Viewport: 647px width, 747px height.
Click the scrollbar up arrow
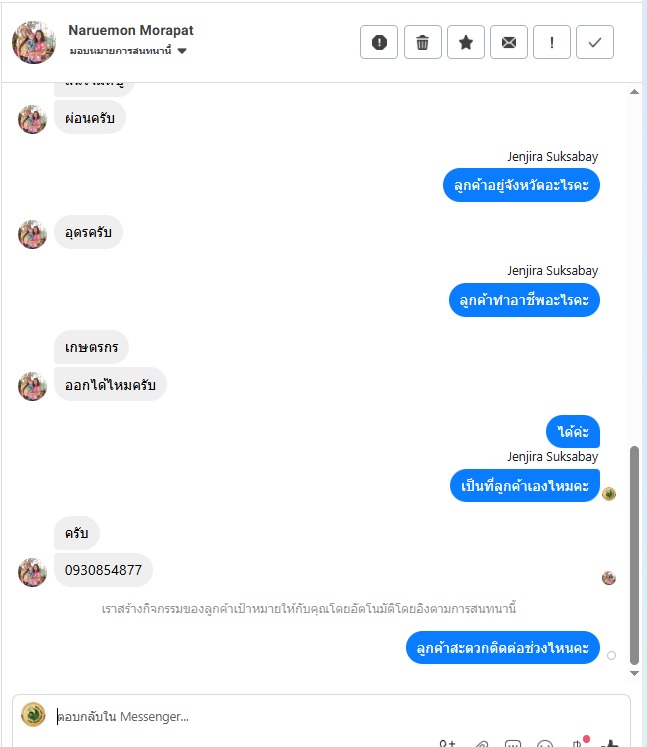tap(634, 92)
